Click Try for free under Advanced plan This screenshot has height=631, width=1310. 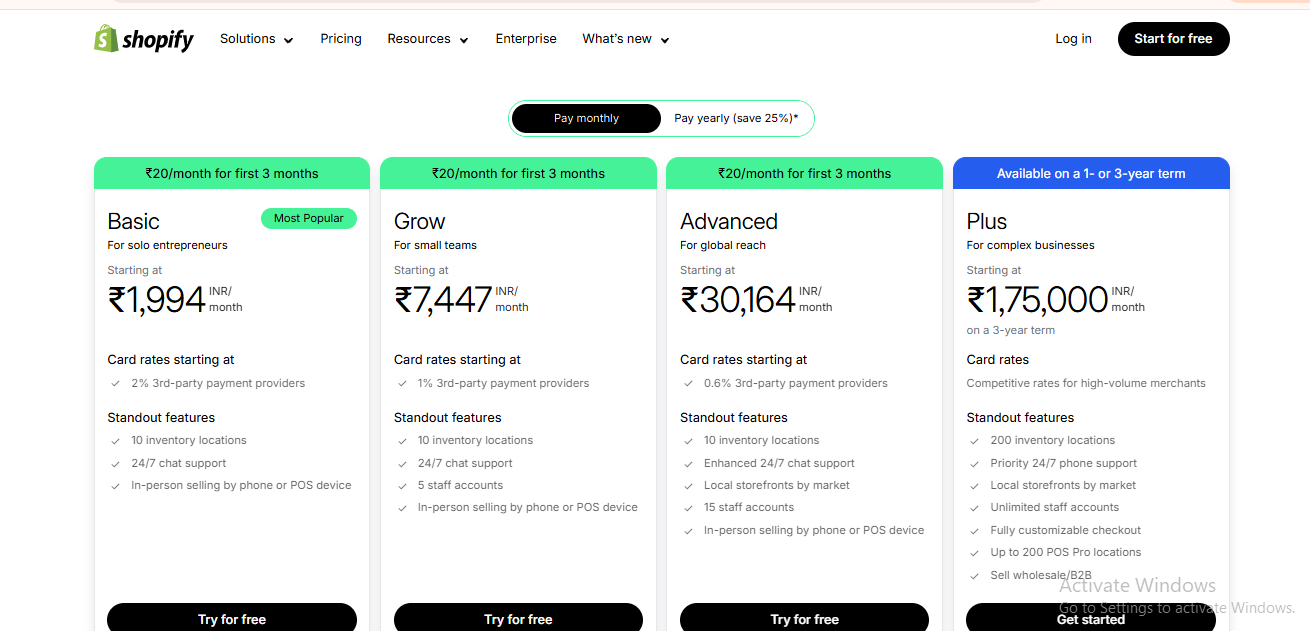click(804, 618)
